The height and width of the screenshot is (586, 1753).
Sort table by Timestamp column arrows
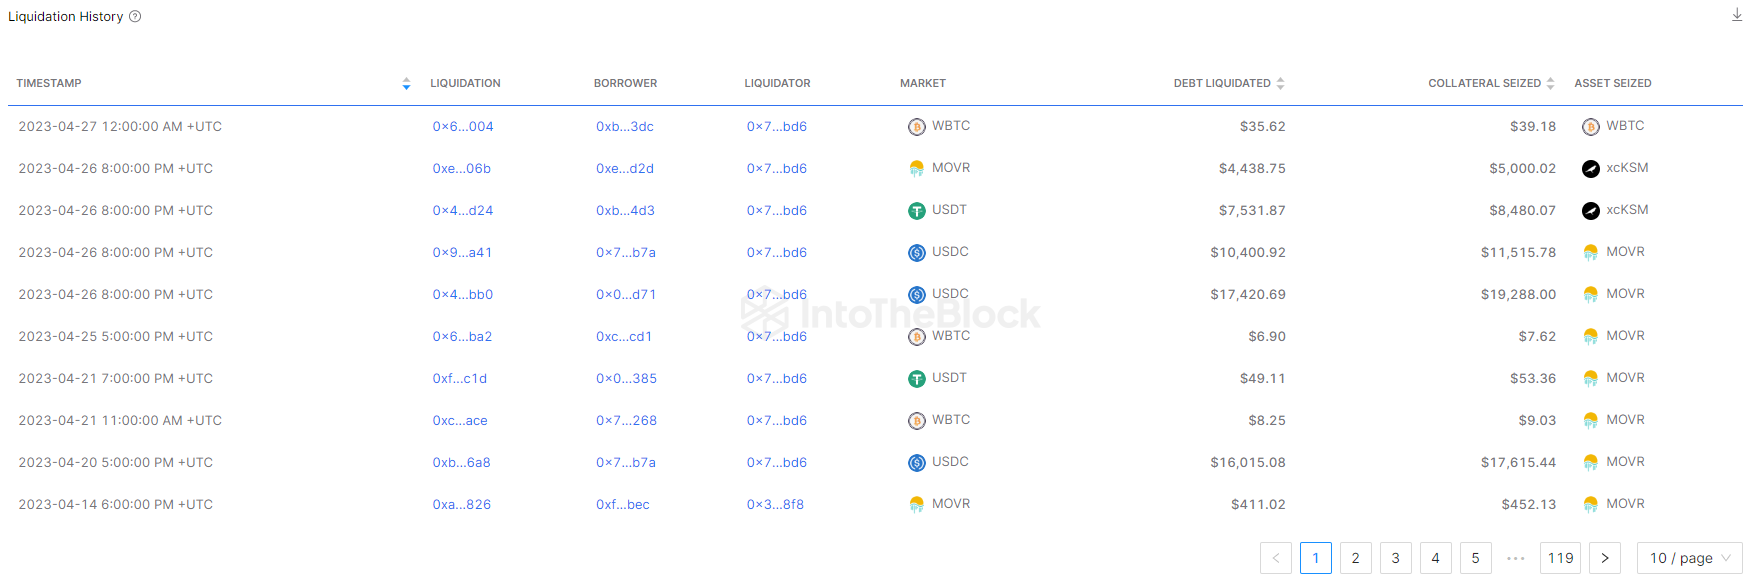pyautogui.click(x=406, y=84)
